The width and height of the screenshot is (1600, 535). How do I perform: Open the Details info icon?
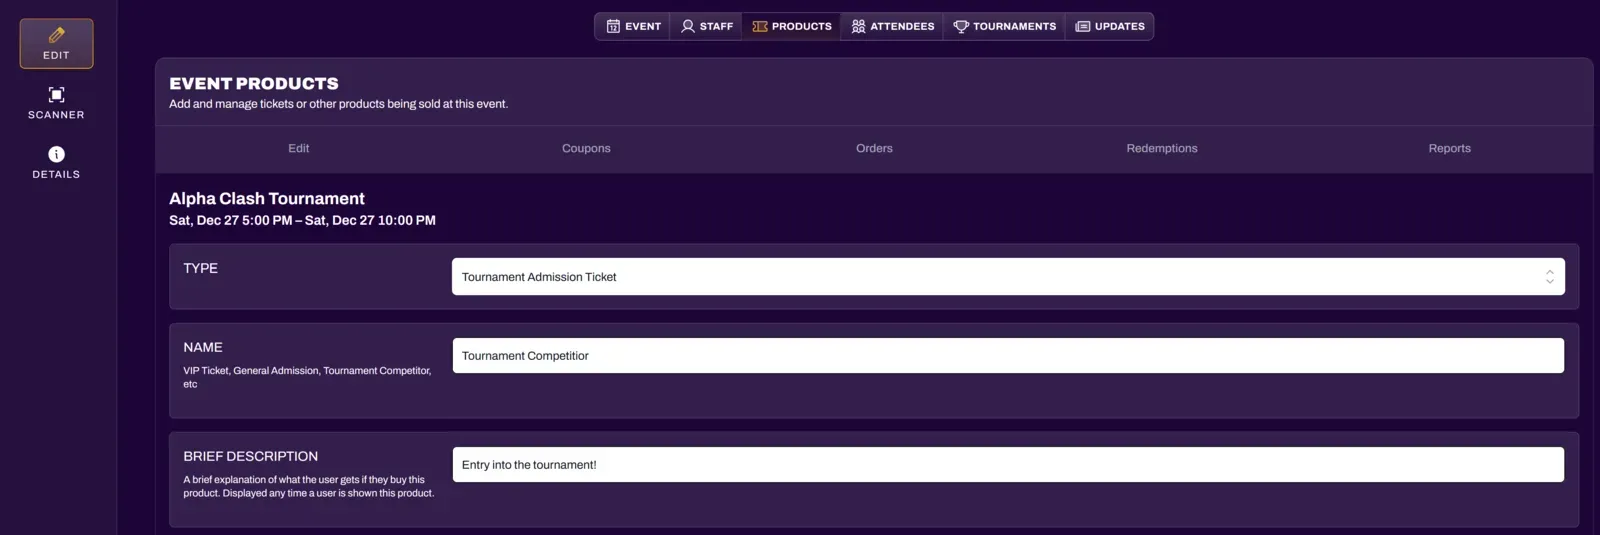click(56, 154)
